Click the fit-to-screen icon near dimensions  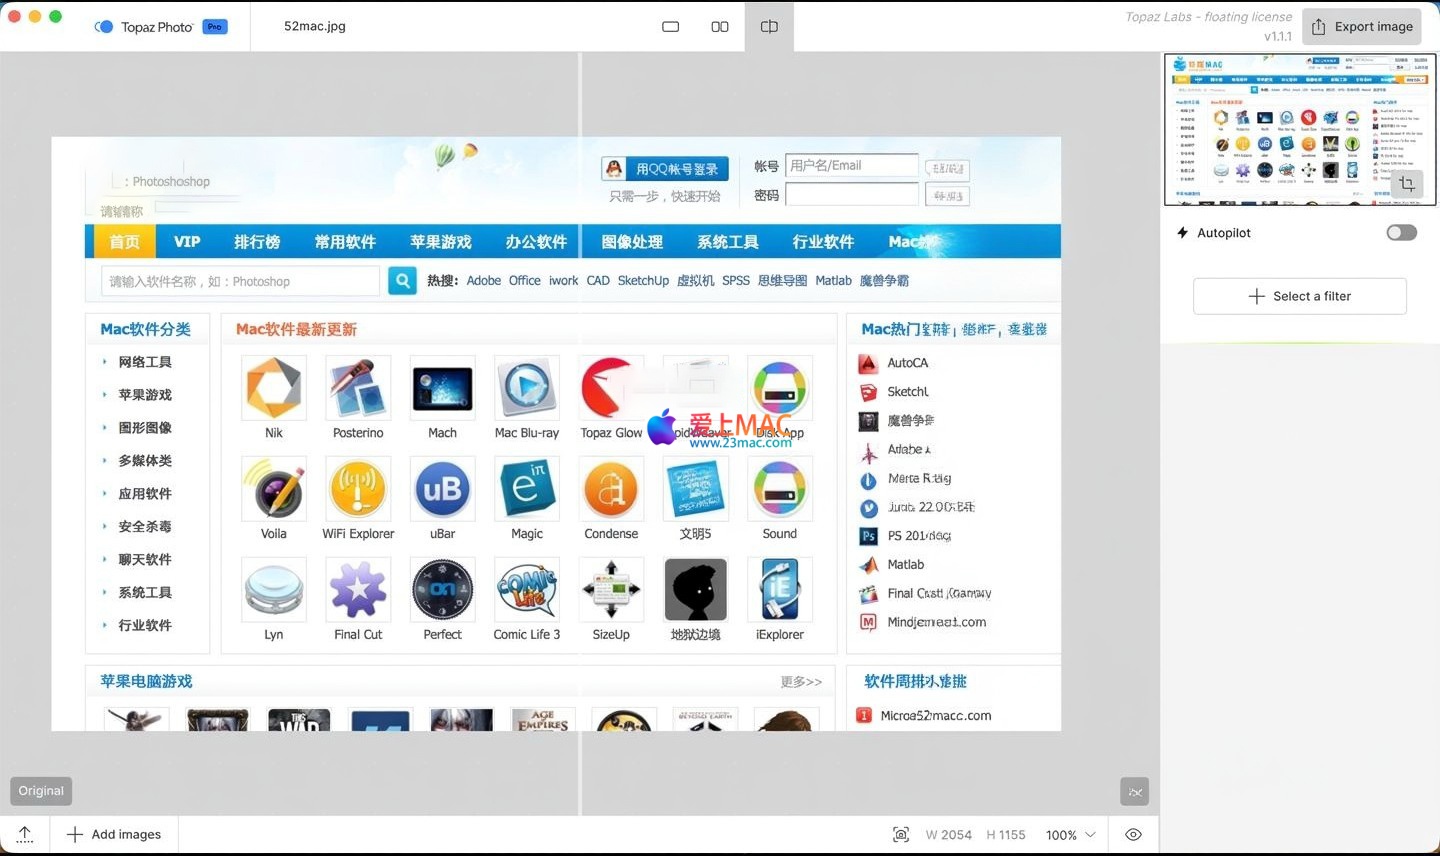click(901, 835)
